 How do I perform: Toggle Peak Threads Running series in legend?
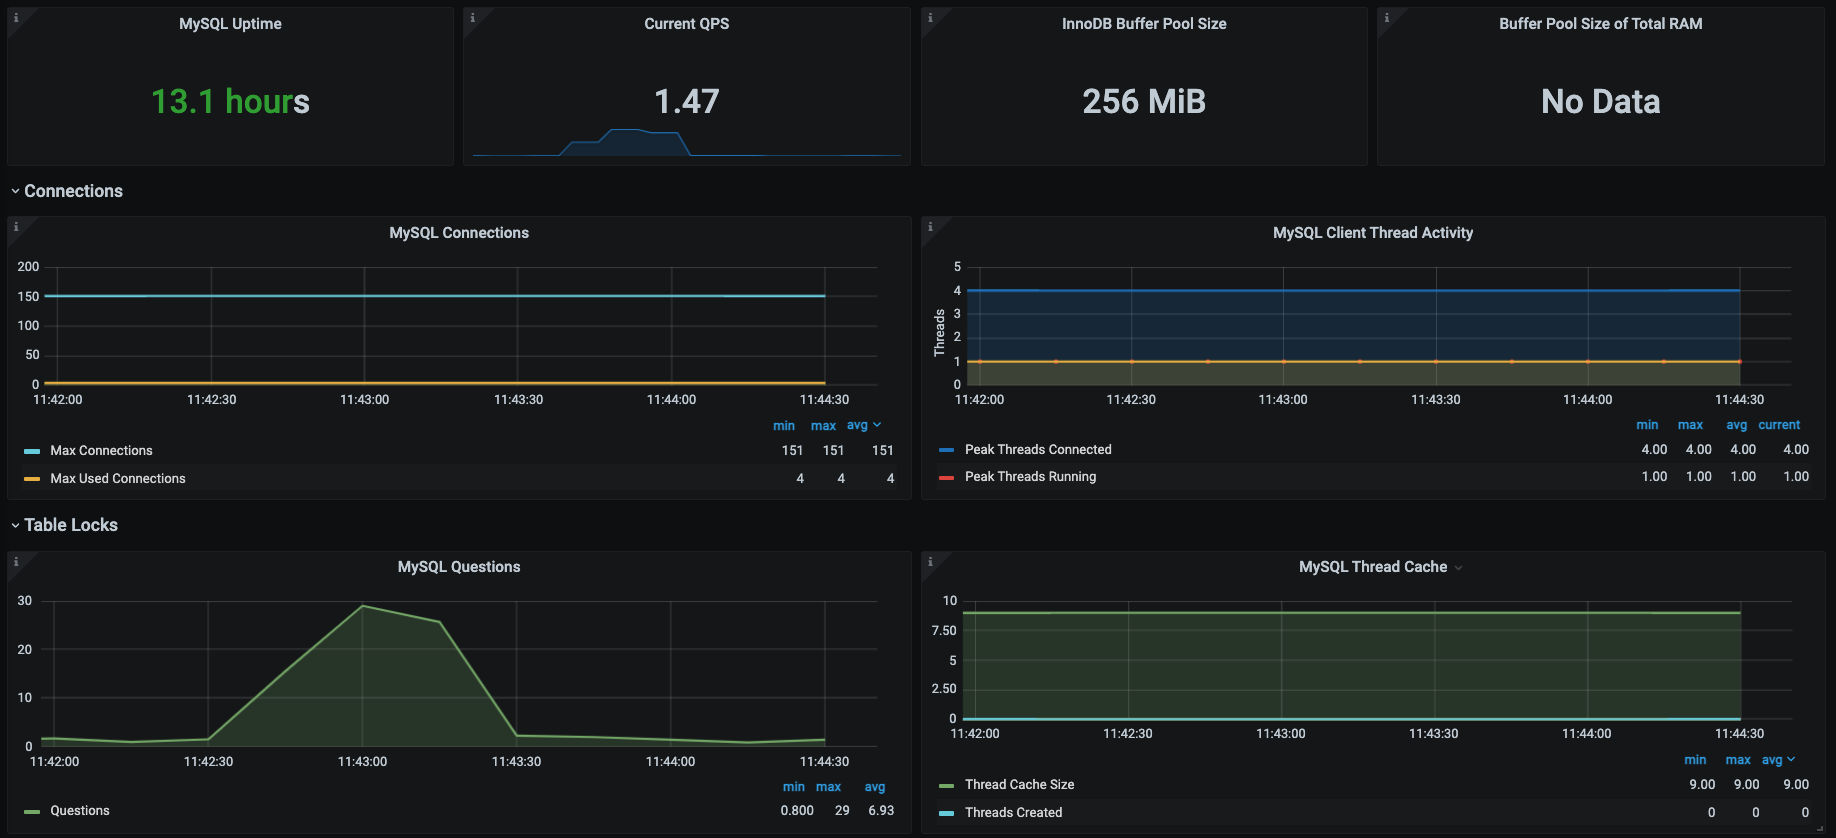pos(1030,477)
